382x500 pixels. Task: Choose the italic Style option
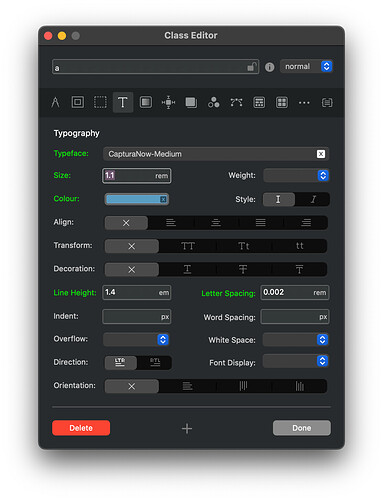313,199
